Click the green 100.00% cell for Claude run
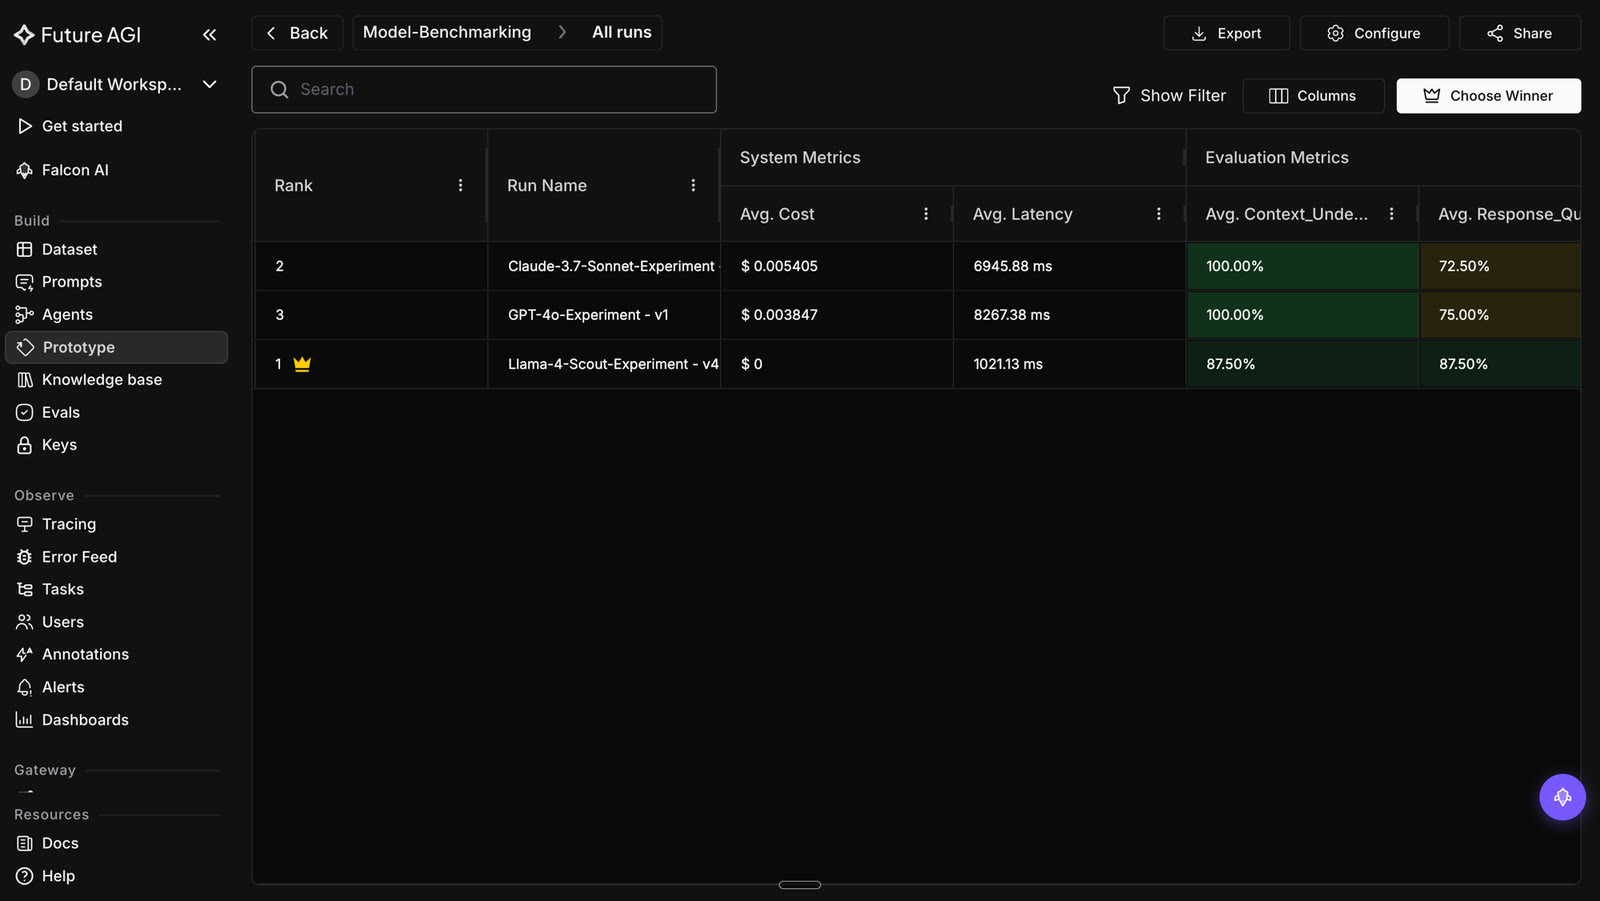 click(x=1303, y=266)
